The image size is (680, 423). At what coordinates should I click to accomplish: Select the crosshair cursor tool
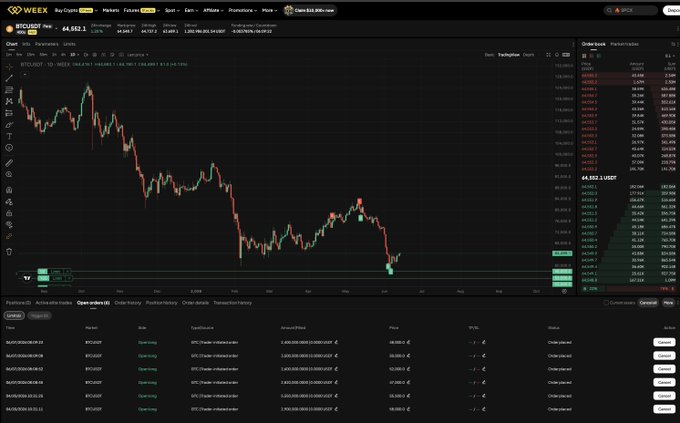(x=9, y=67)
